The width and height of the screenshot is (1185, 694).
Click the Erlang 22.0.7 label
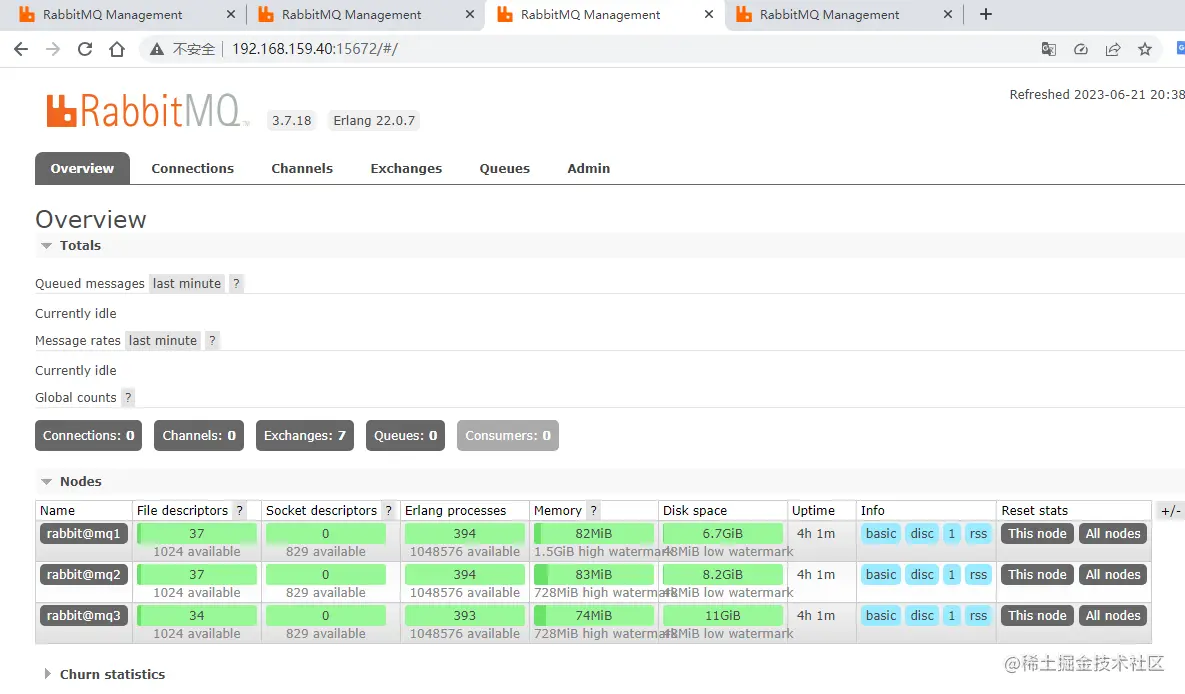point(374,121)
